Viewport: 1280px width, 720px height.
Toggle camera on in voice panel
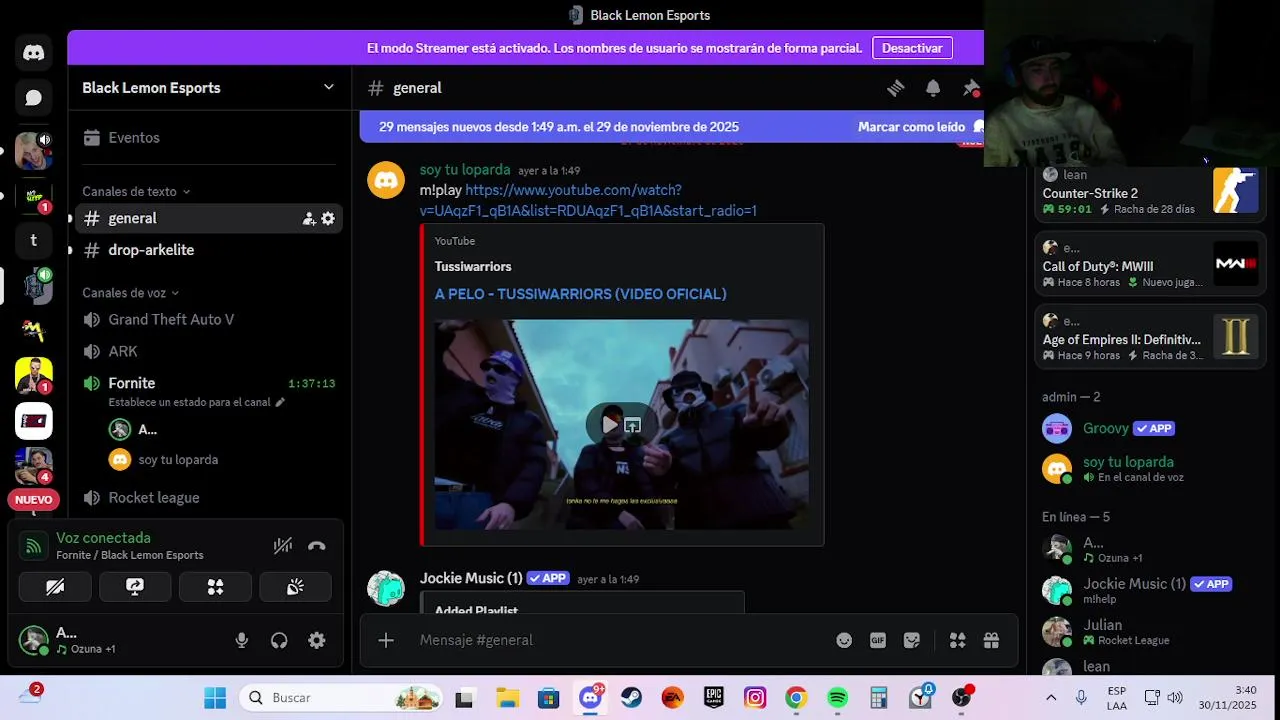55,587
